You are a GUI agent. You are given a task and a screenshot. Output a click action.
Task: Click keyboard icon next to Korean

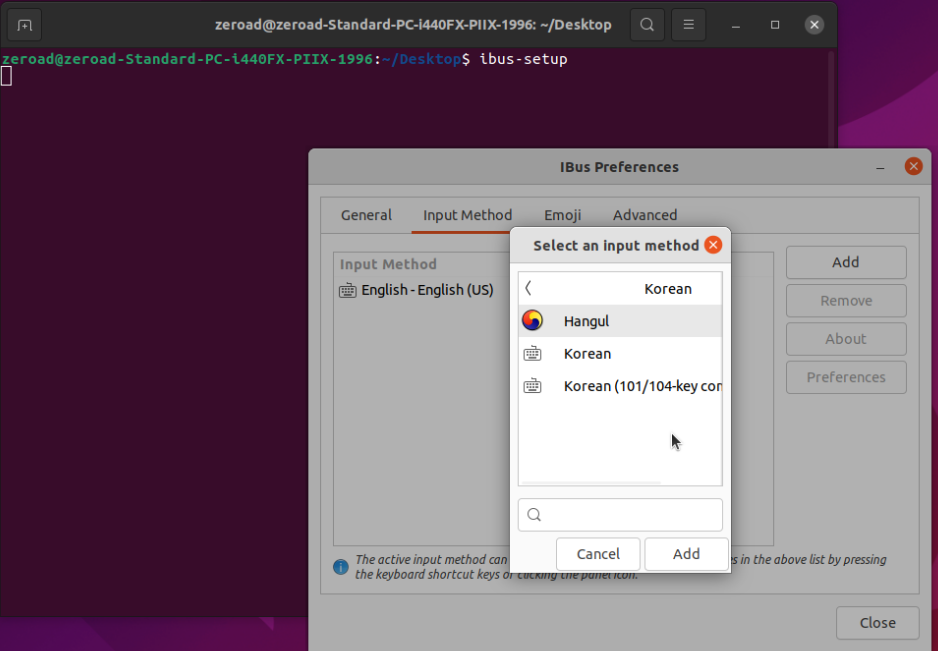(x=532, y=354)
